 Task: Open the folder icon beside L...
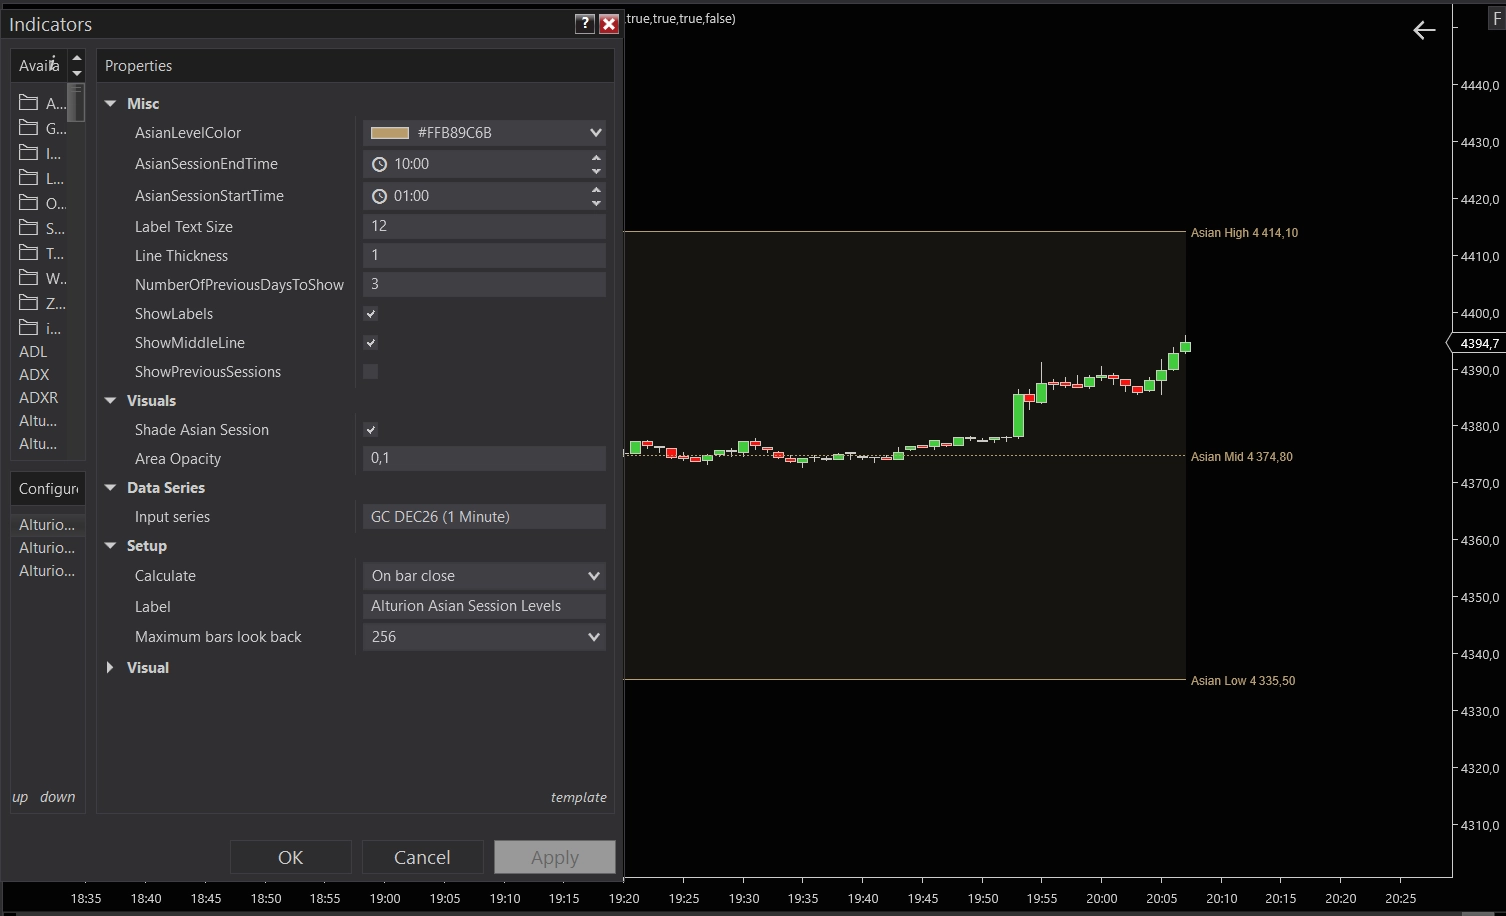[28, 178]
